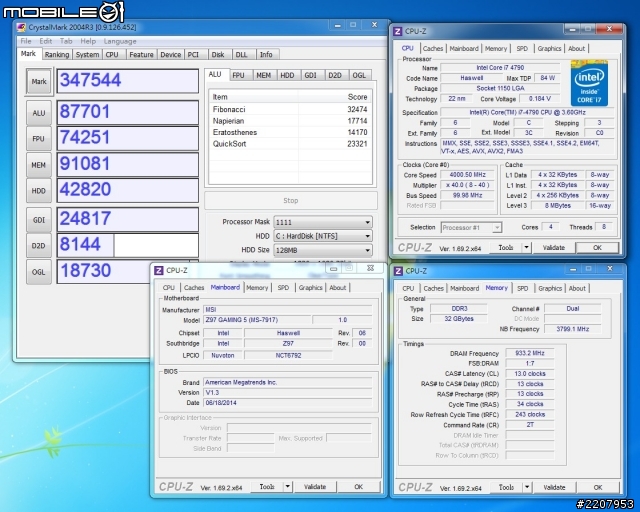Show the D2D results sub-tab
The height and width of the screenshot is (512, 640).
(x=335, y=76)
